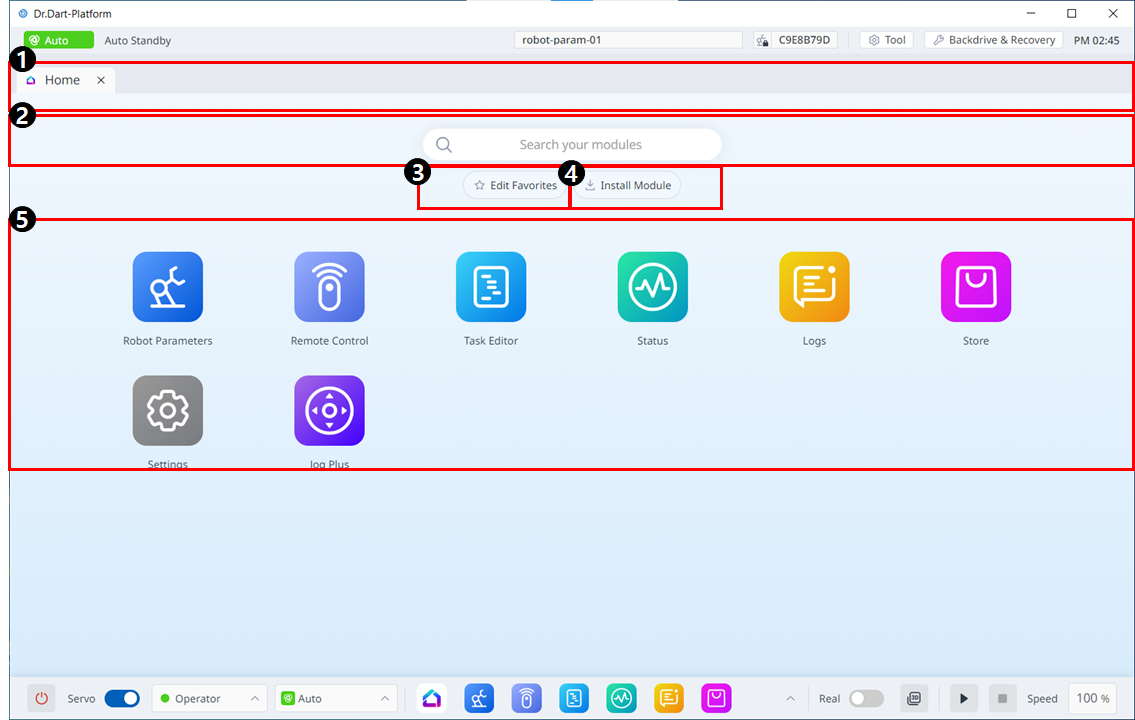
Task: Open the Settings module
Action: click(x=167, y=410)
